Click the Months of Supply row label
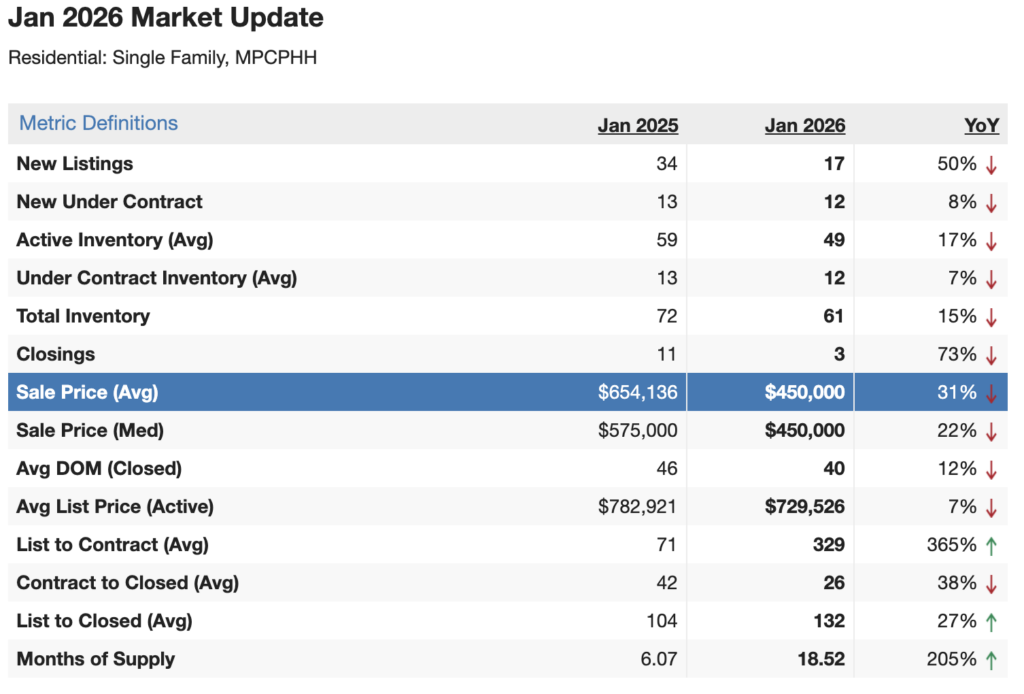This screenshot has height=694, width=1024. [96, 659]
